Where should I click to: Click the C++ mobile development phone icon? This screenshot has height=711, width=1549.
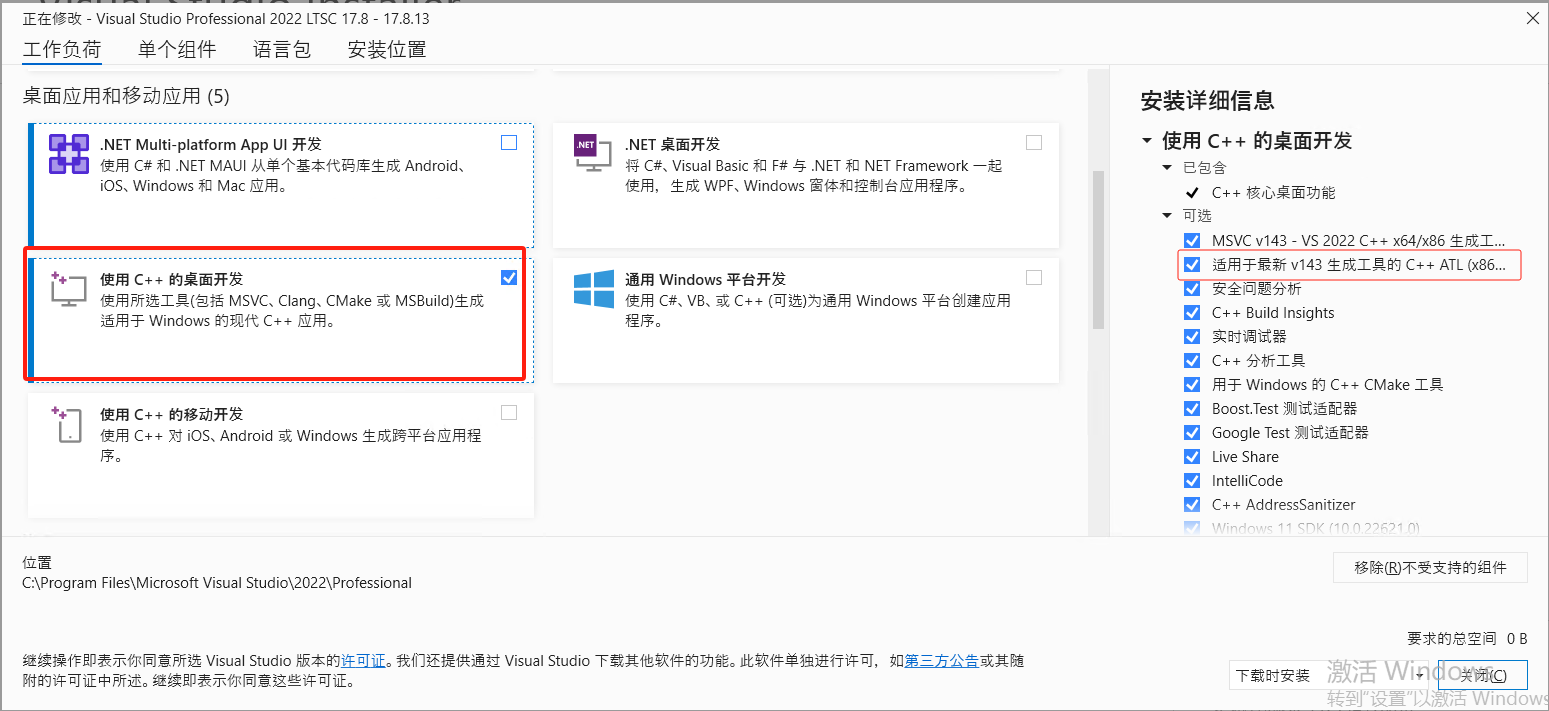coord(66,424)
